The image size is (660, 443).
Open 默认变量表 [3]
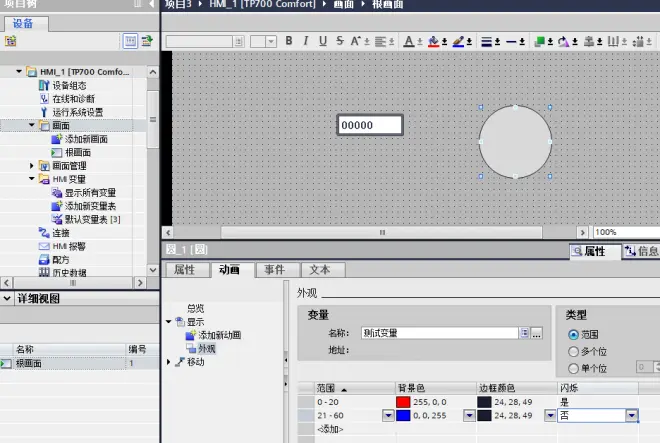[x=92, y=219]
